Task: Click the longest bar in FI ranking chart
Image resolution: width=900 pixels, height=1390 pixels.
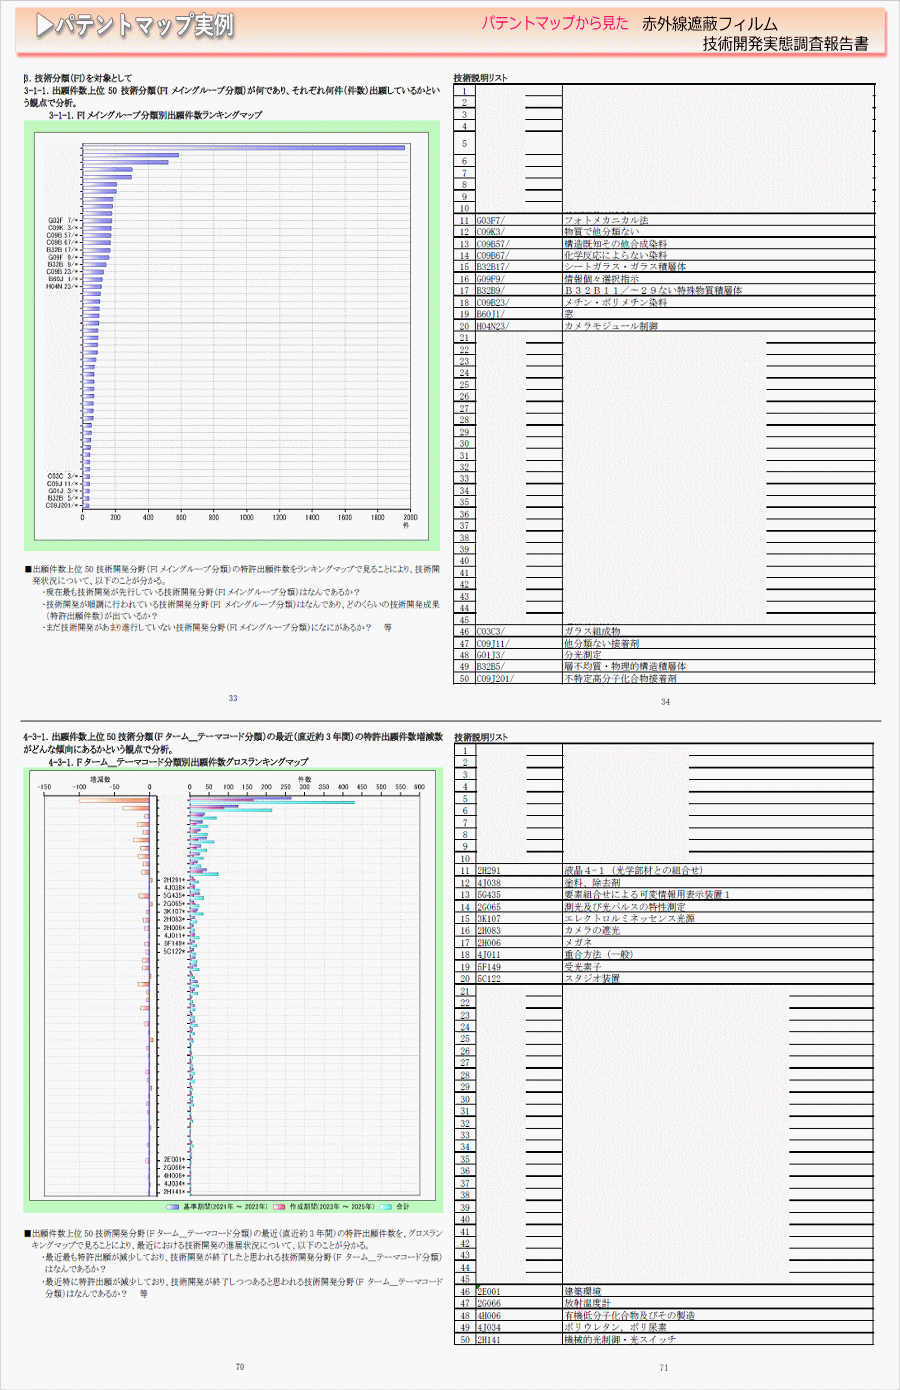Action: (243, 148)
